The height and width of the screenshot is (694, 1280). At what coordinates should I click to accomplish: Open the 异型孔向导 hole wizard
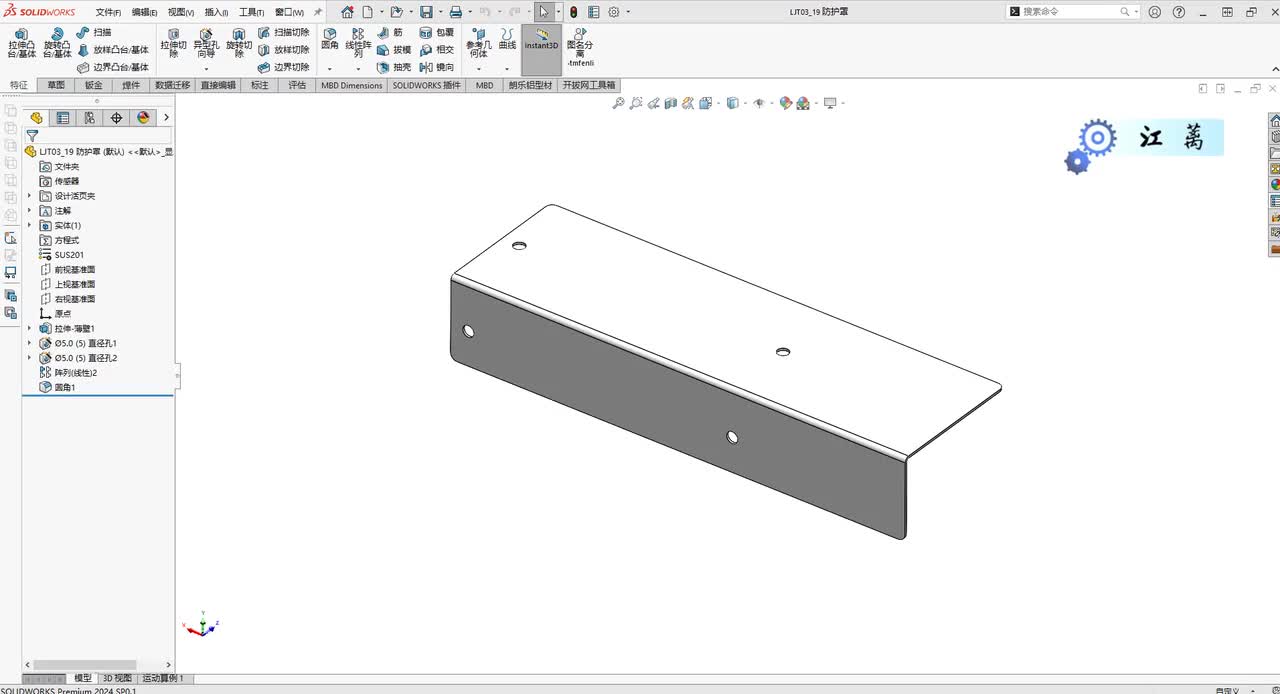point(206,42)
